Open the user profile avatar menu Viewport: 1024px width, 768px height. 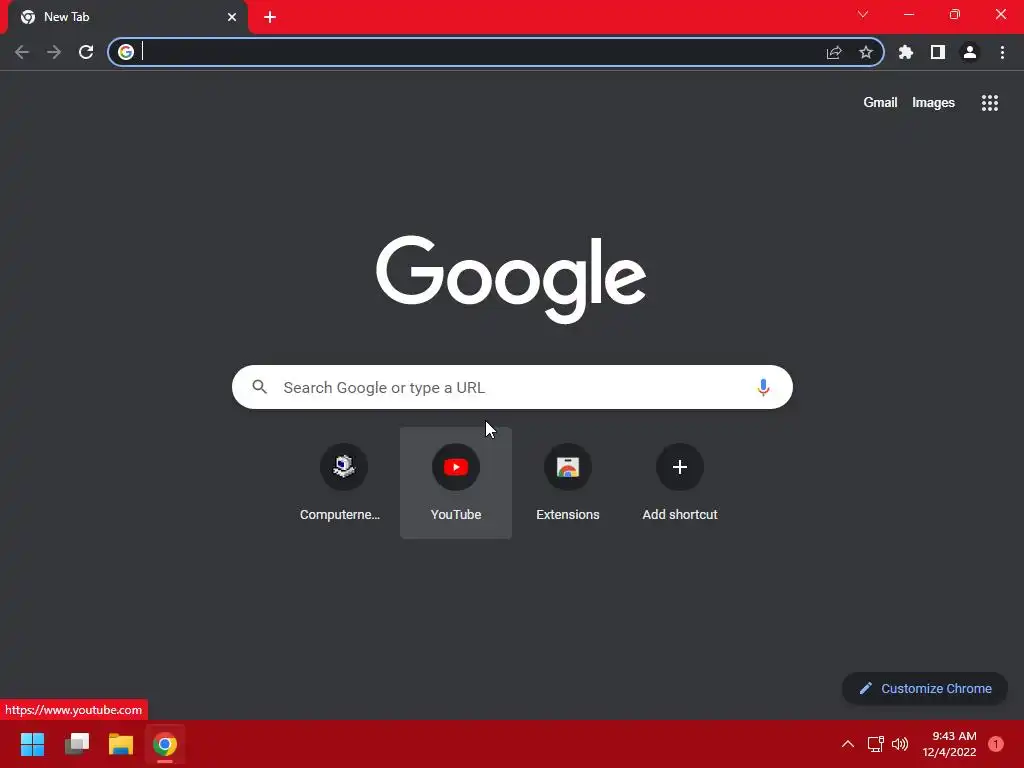click(x=970, y=52)
